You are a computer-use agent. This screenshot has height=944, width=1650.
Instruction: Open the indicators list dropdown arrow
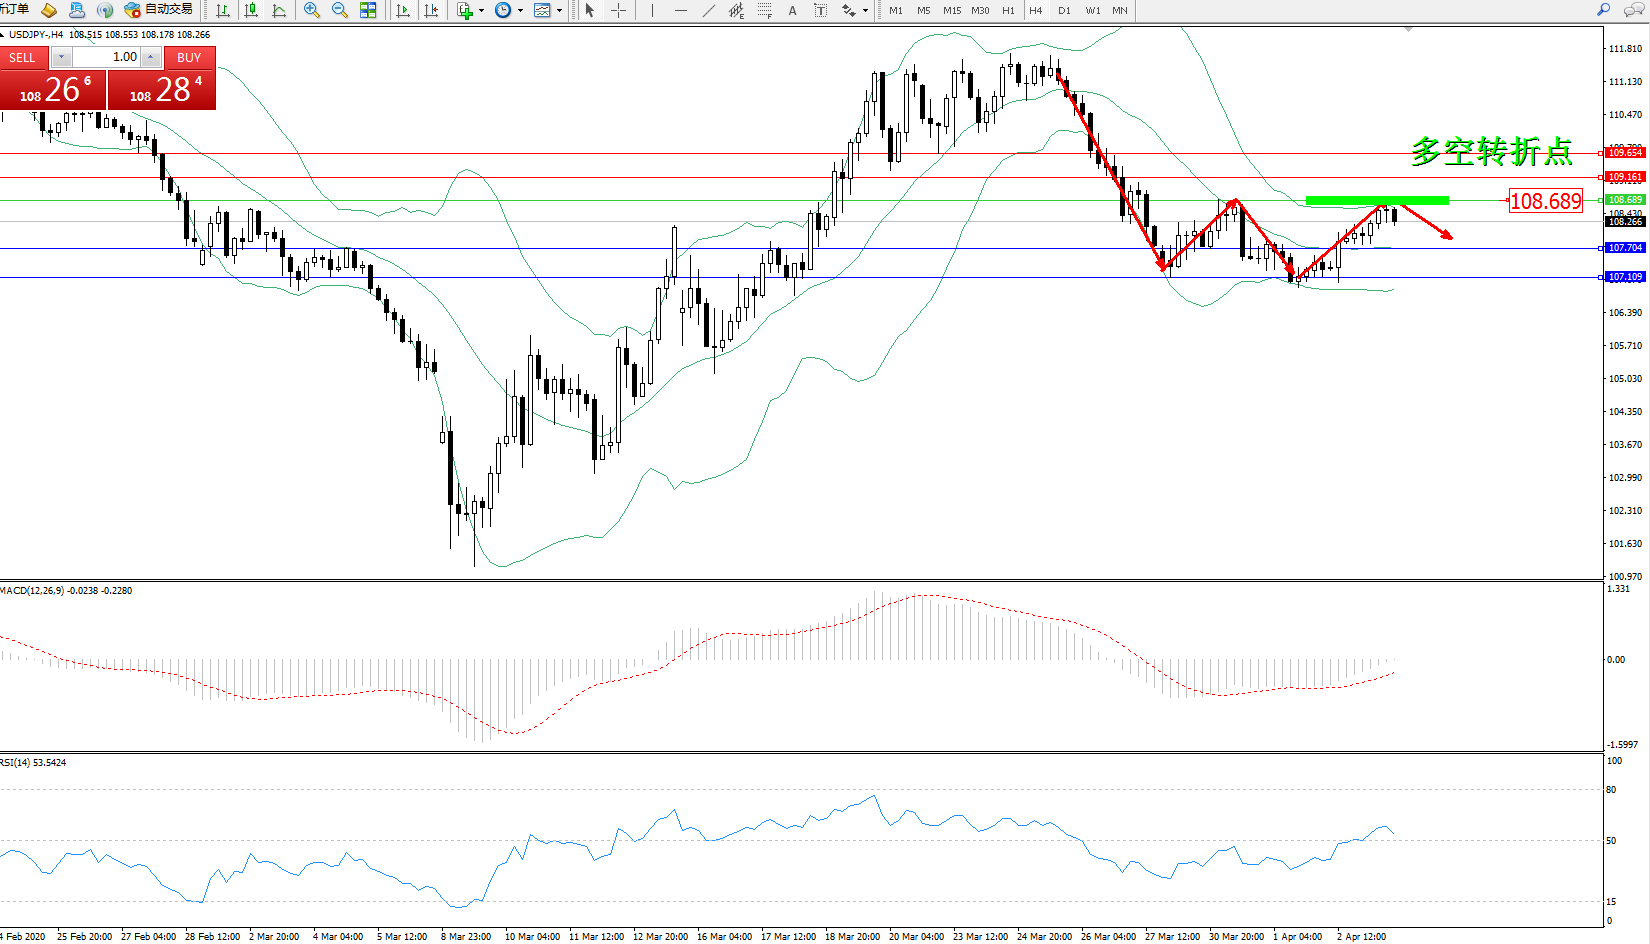tap(482, 10)
